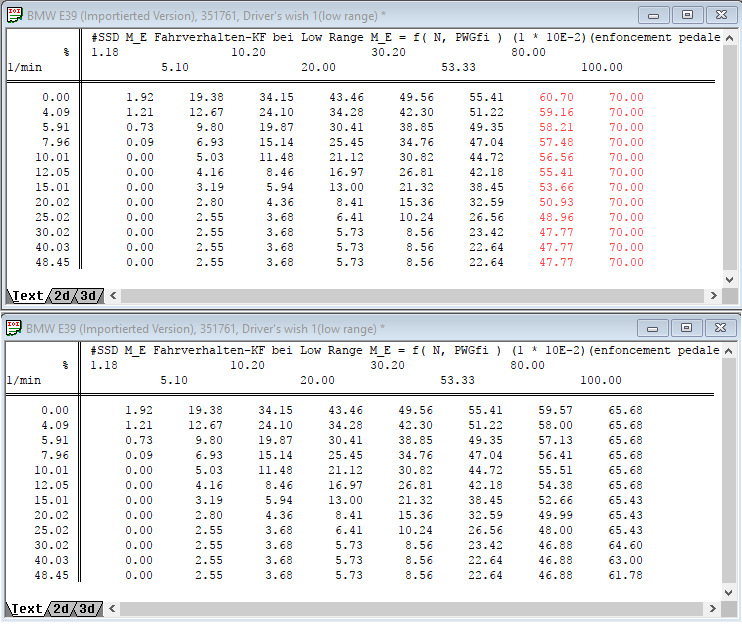
Task: Switch lower window to the 3d tab
Action: point(88,608)
